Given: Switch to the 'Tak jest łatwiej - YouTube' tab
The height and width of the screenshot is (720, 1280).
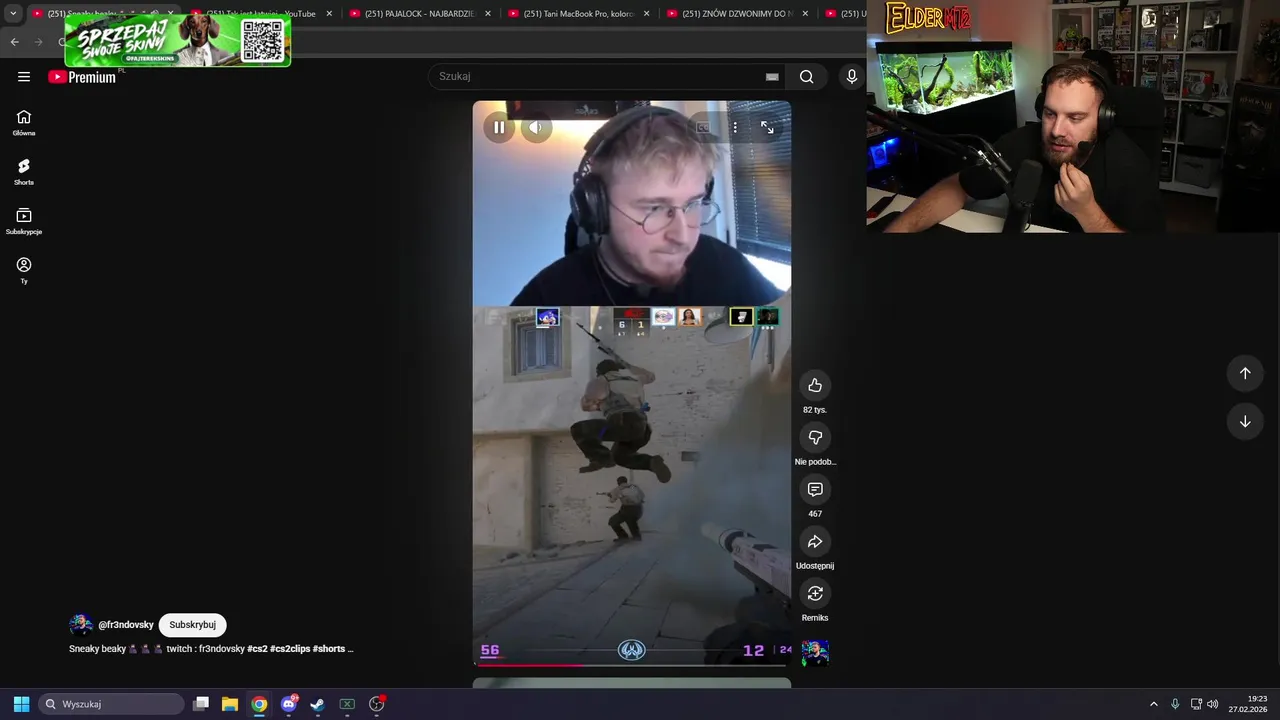Looking at the screenshot, I should coord(261,14).
